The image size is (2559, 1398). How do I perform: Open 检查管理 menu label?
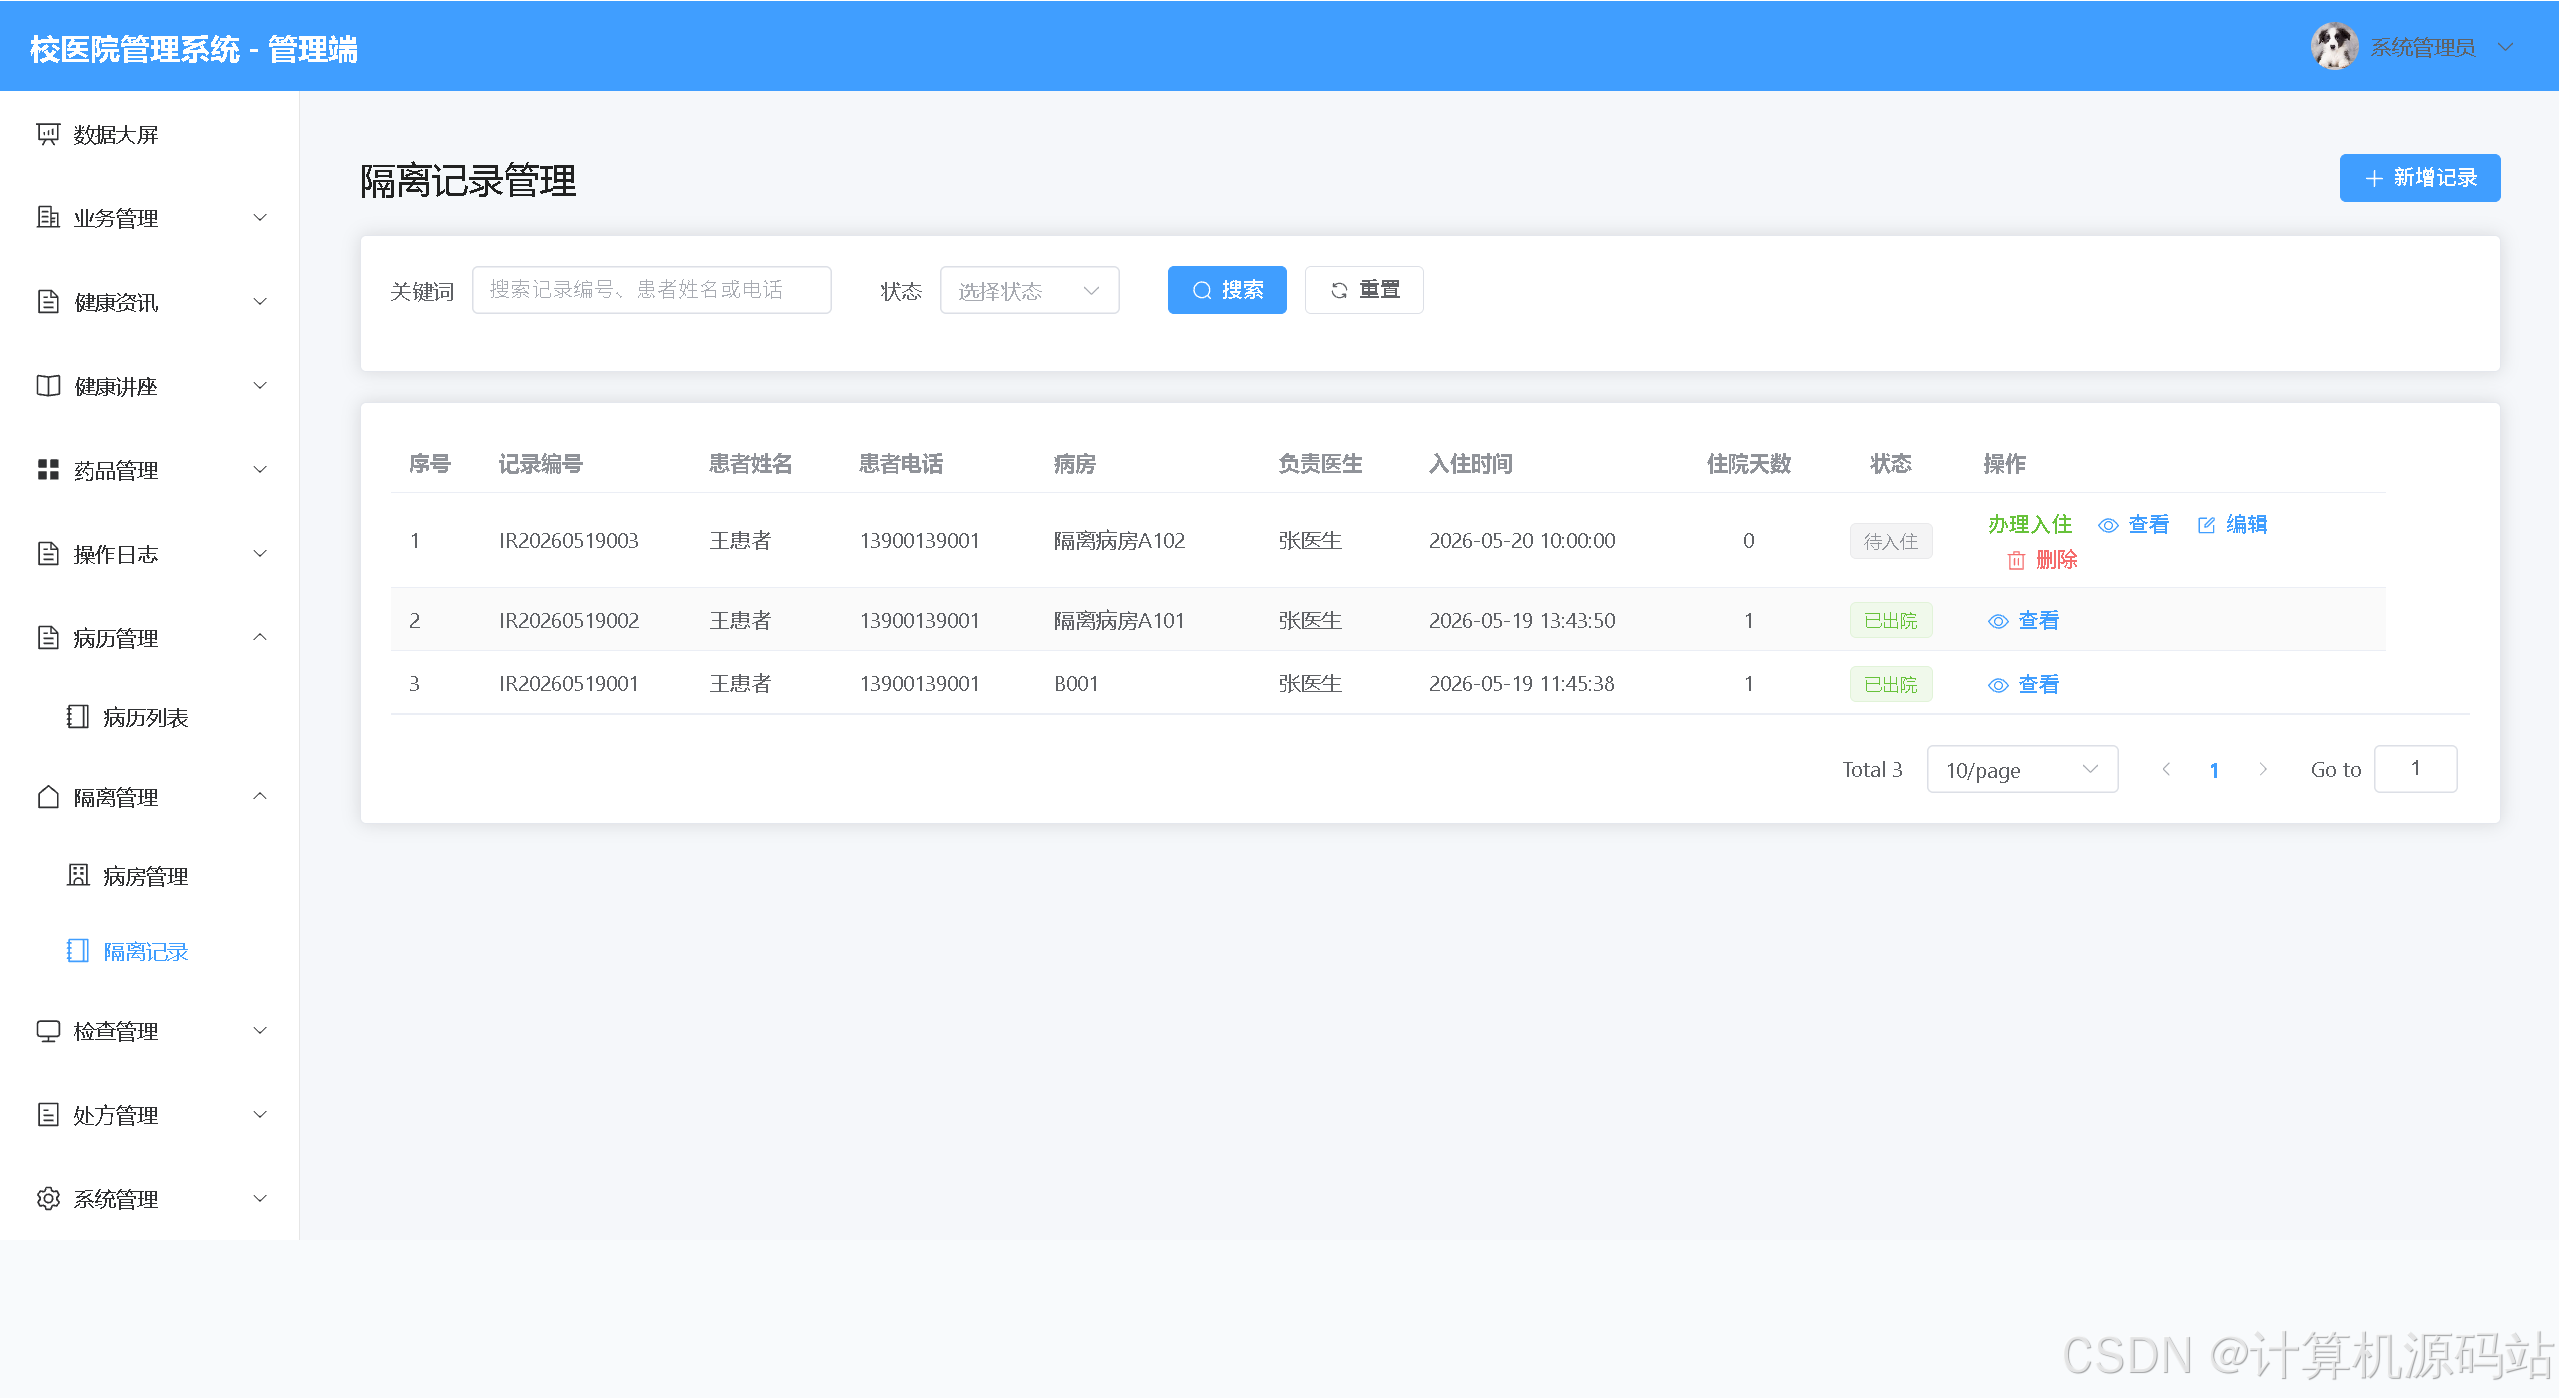pyautogui.click(x=116, y=1031)
